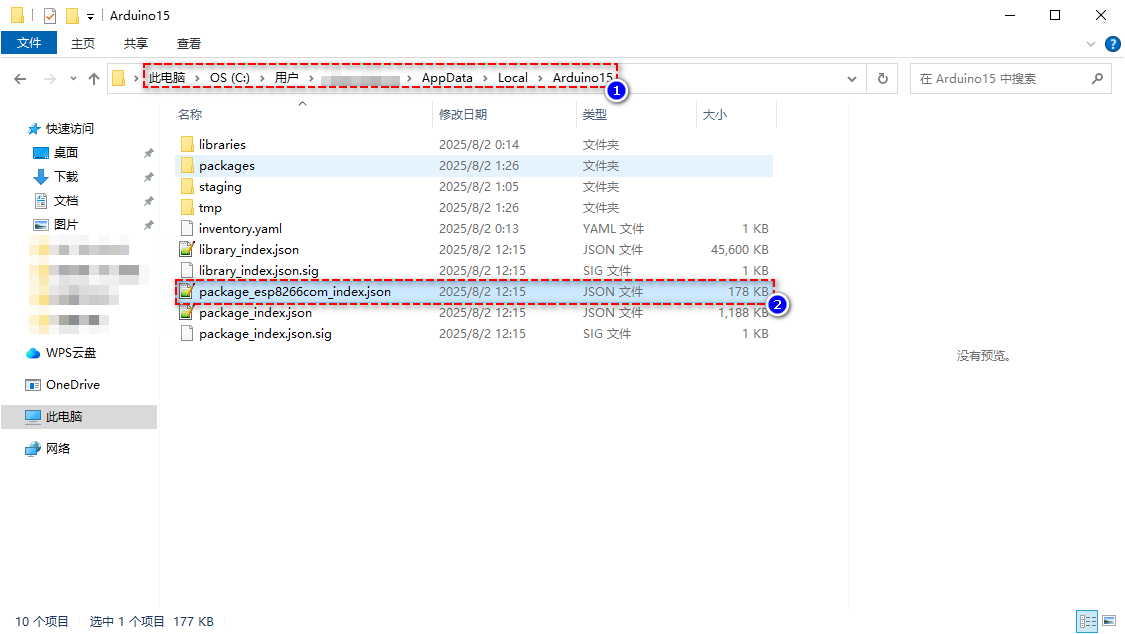Open OneDrive in the navigation pane
The height and width of the screenshot is (634, 1125).
pyautogui.click(x=72, y=385)
